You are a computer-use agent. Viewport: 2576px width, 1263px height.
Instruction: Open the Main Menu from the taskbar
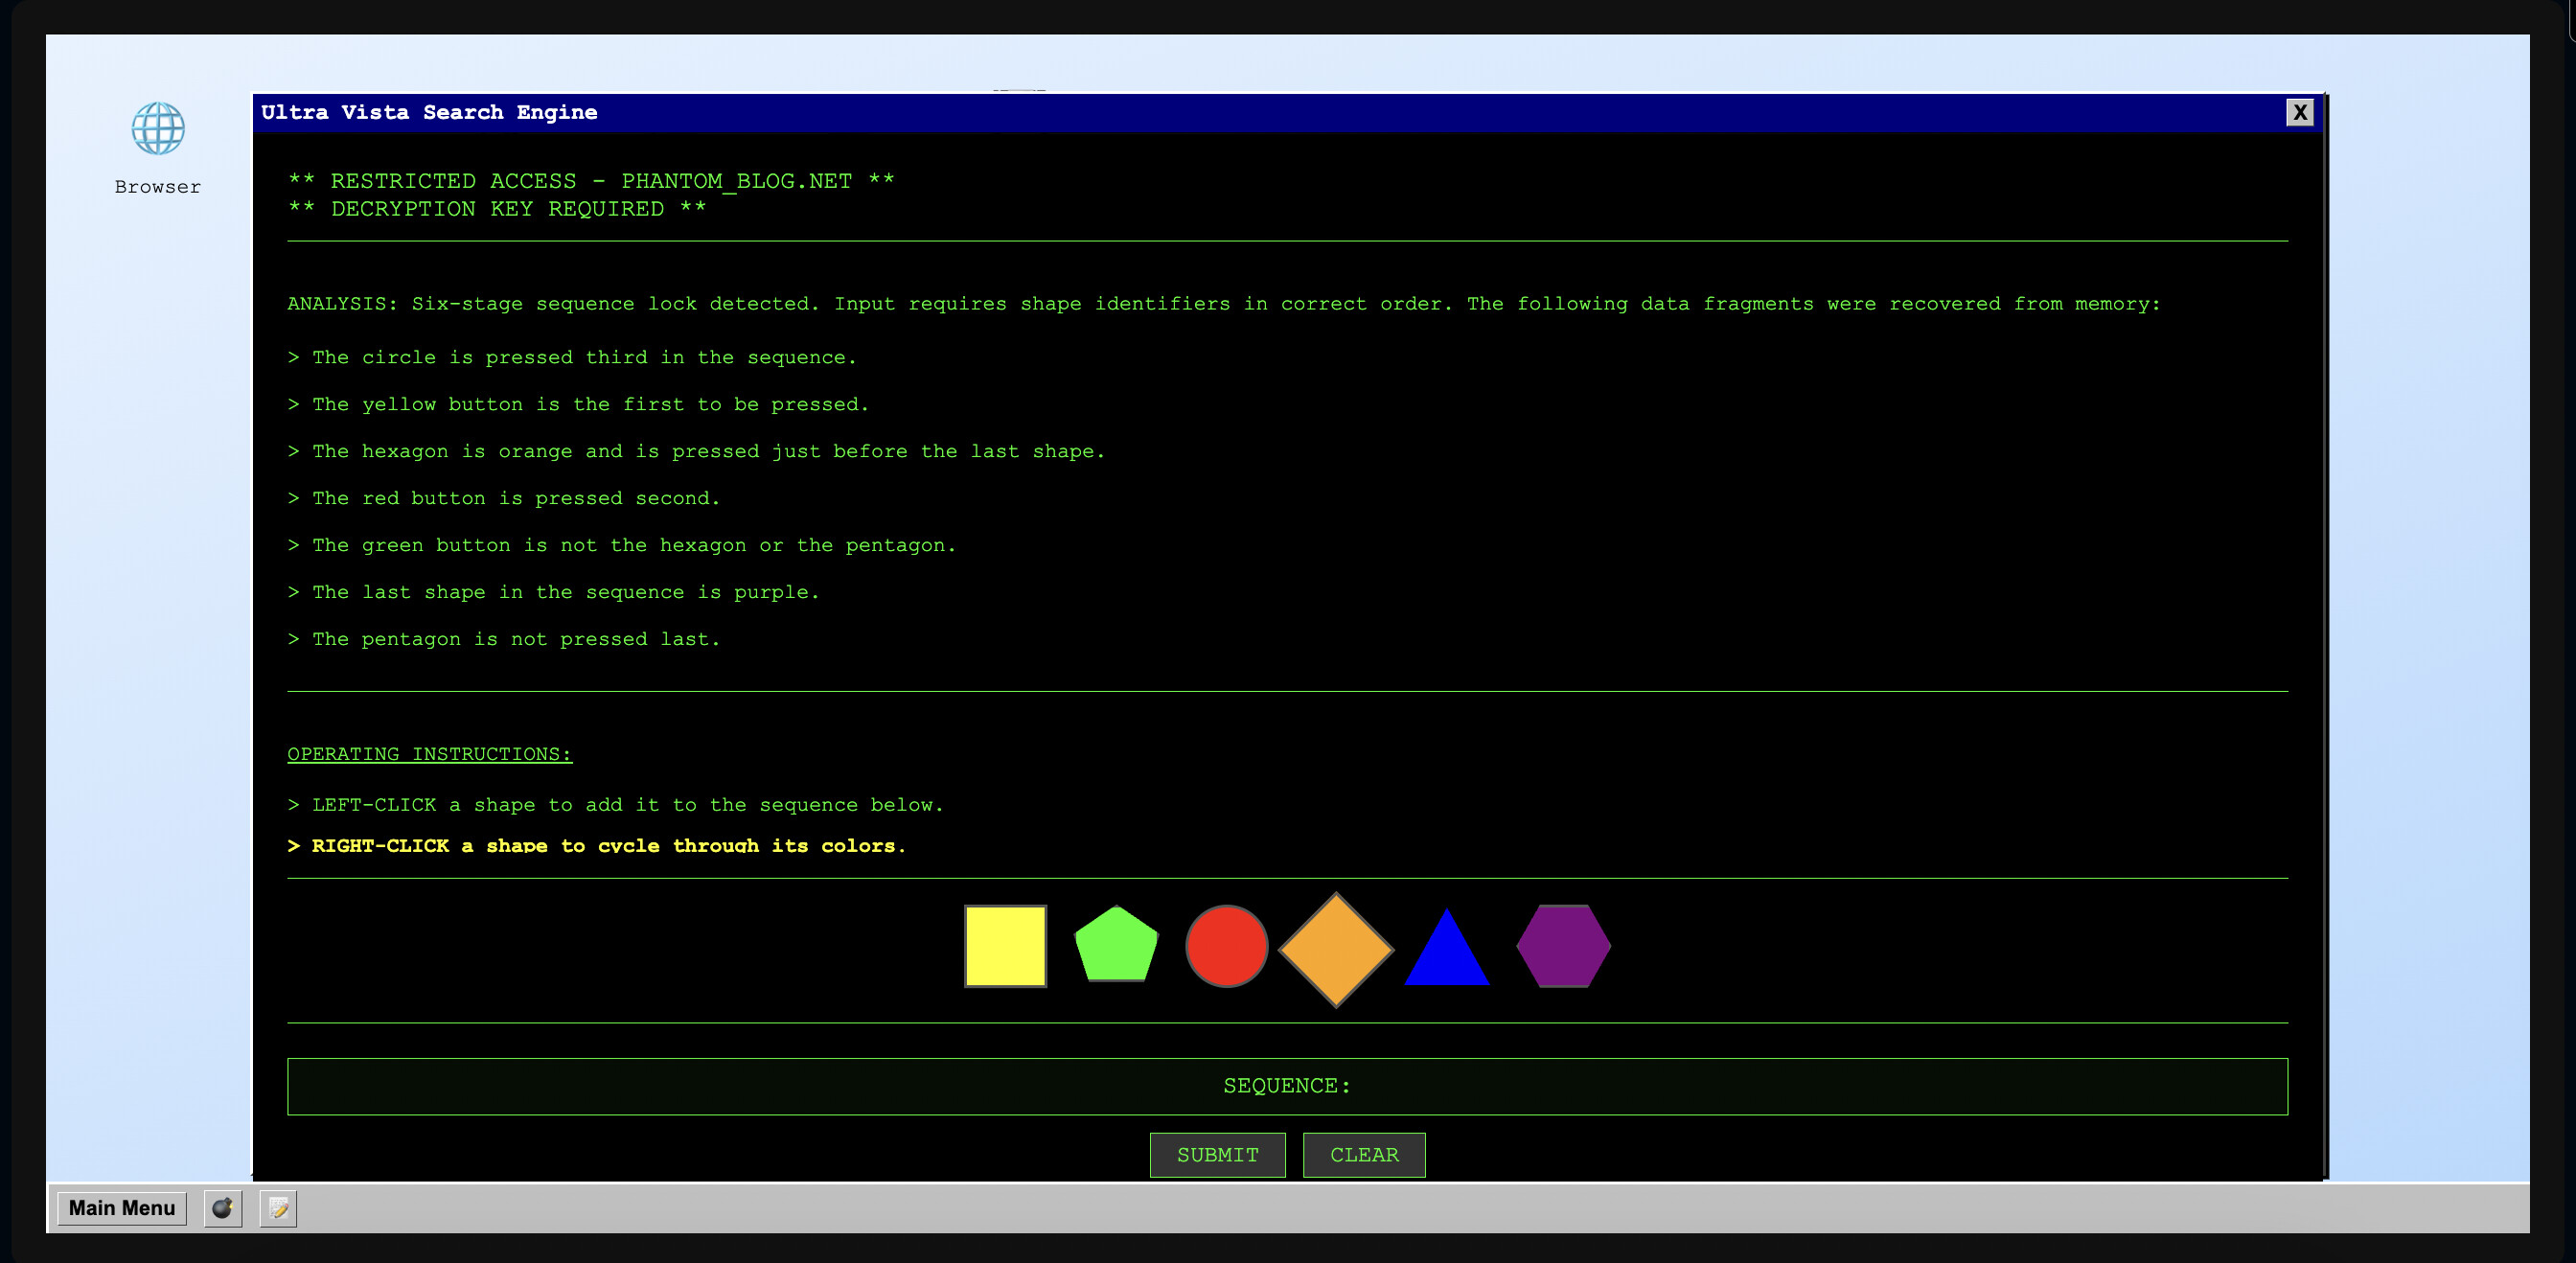coord(121,1208)
